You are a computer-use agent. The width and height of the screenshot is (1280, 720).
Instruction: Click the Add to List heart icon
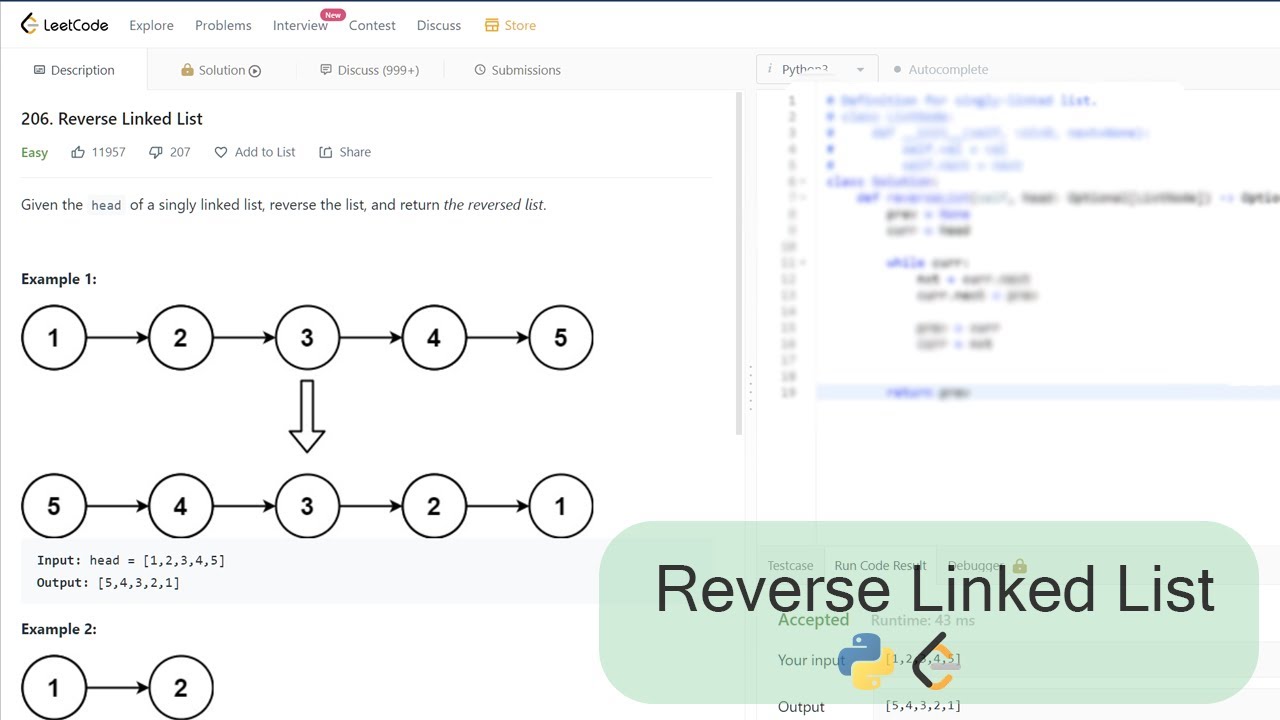pos(222,152)
